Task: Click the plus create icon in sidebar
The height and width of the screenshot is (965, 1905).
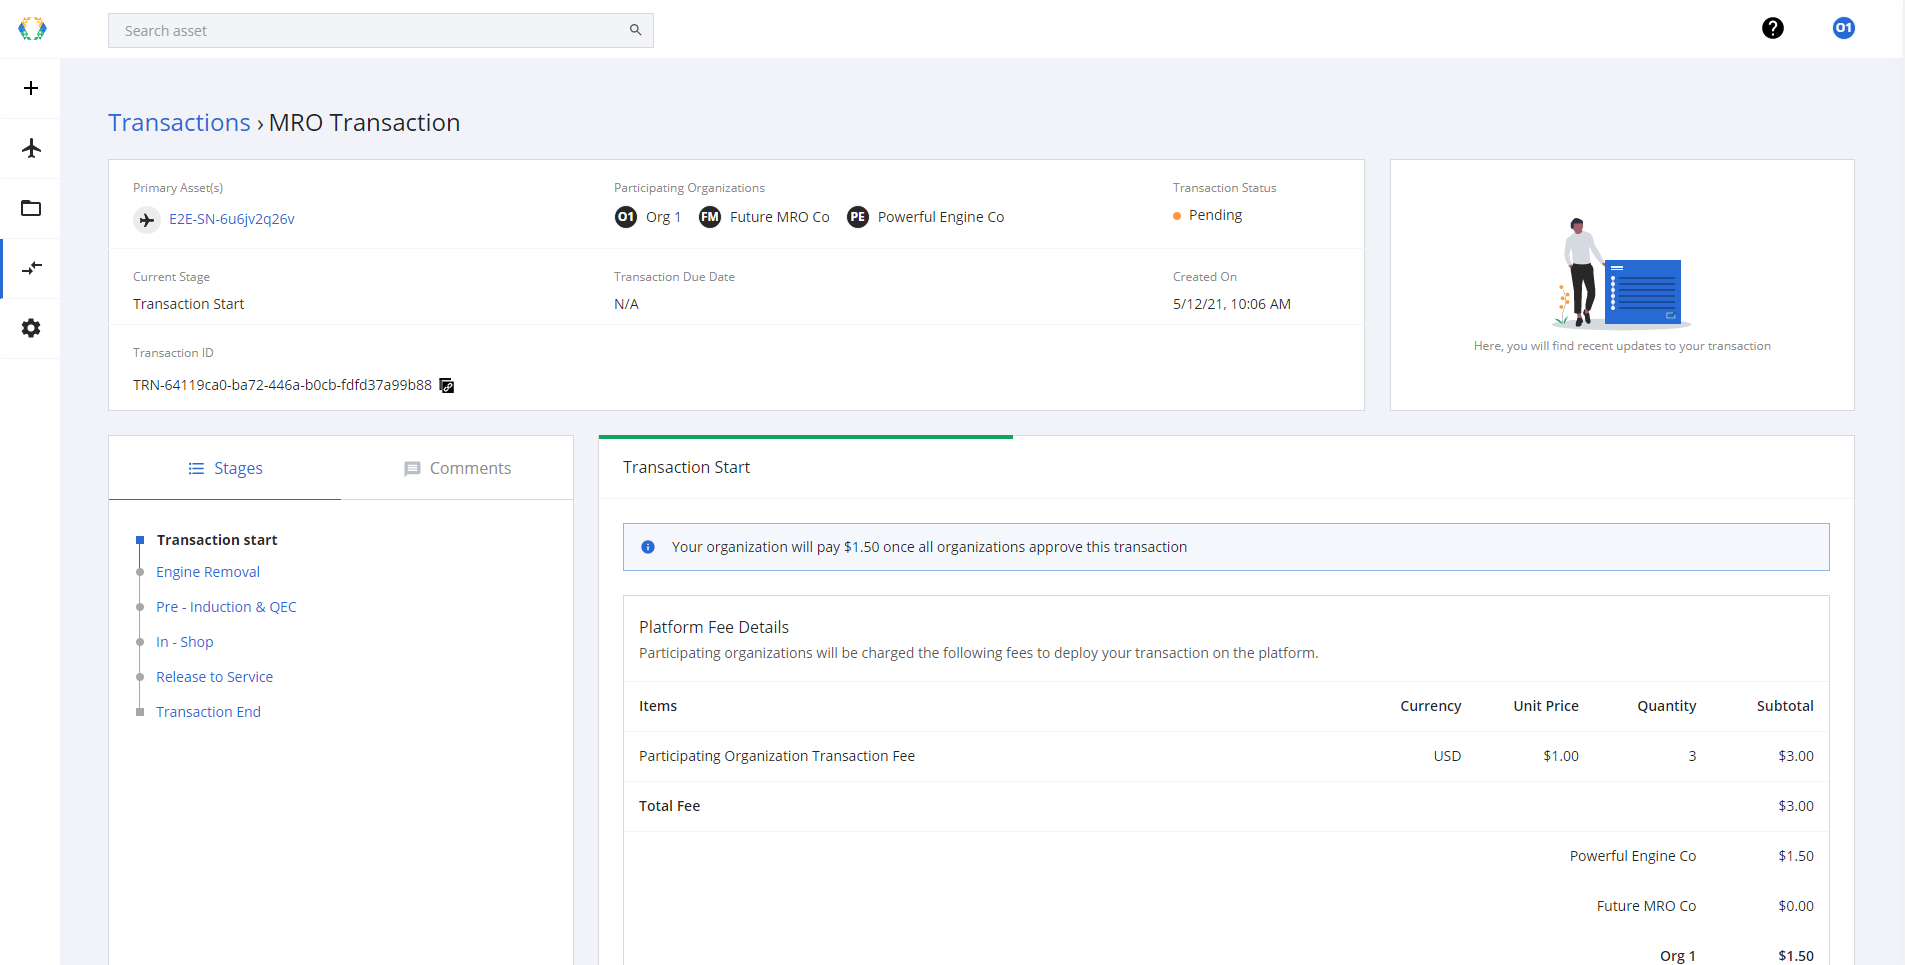Action: [31, 88]
